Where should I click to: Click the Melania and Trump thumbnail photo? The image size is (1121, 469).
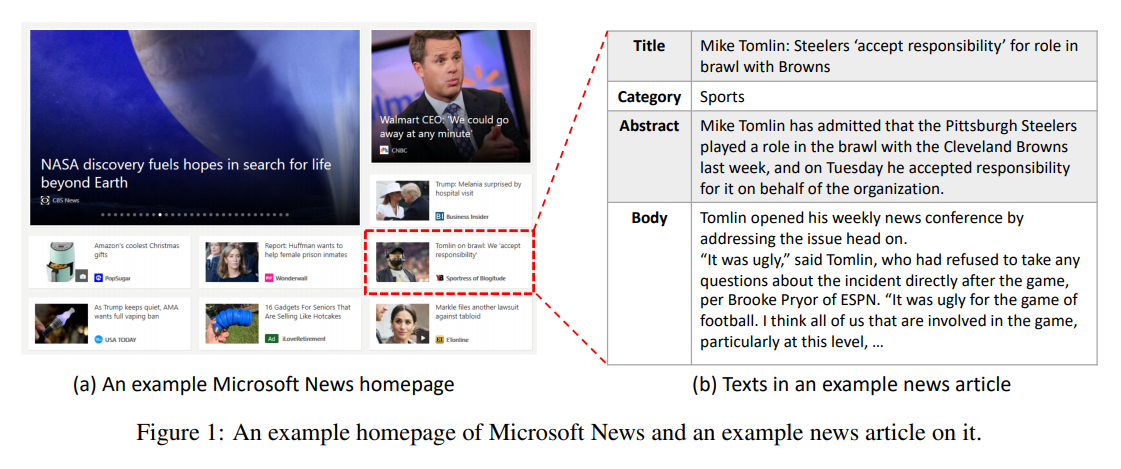point(403,200)
